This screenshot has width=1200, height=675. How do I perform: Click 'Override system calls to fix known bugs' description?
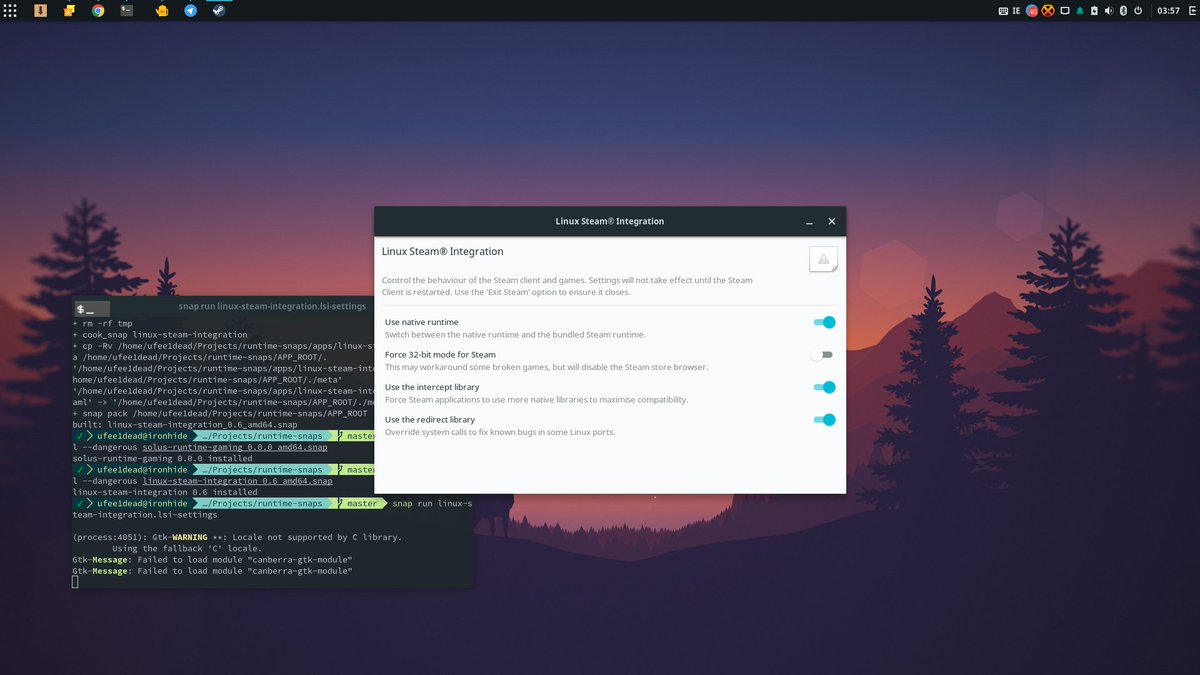[500, 432]
